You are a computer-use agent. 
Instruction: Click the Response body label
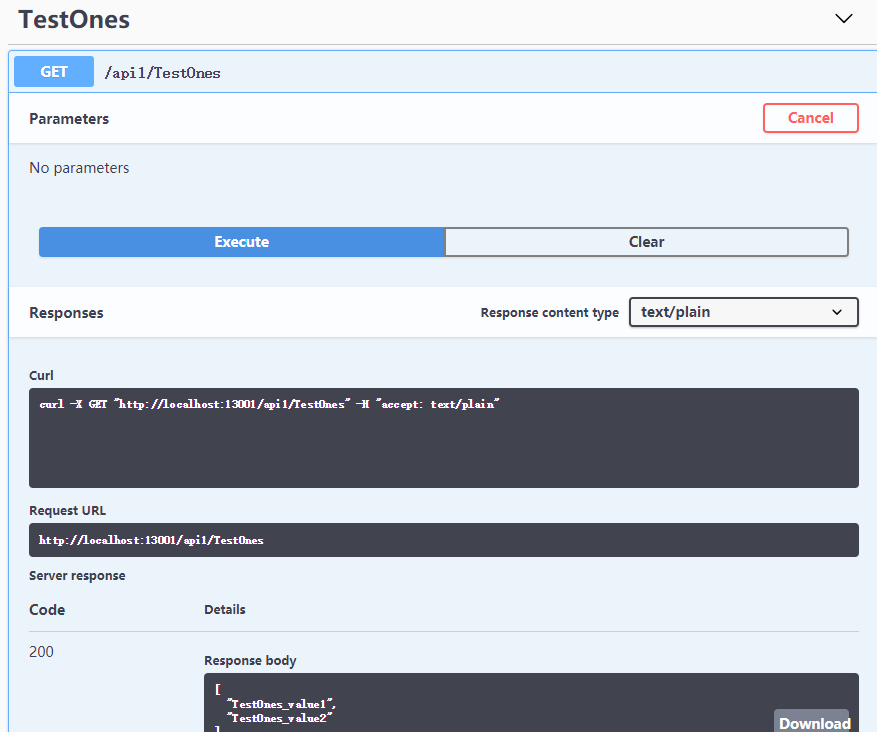(250, 661)
